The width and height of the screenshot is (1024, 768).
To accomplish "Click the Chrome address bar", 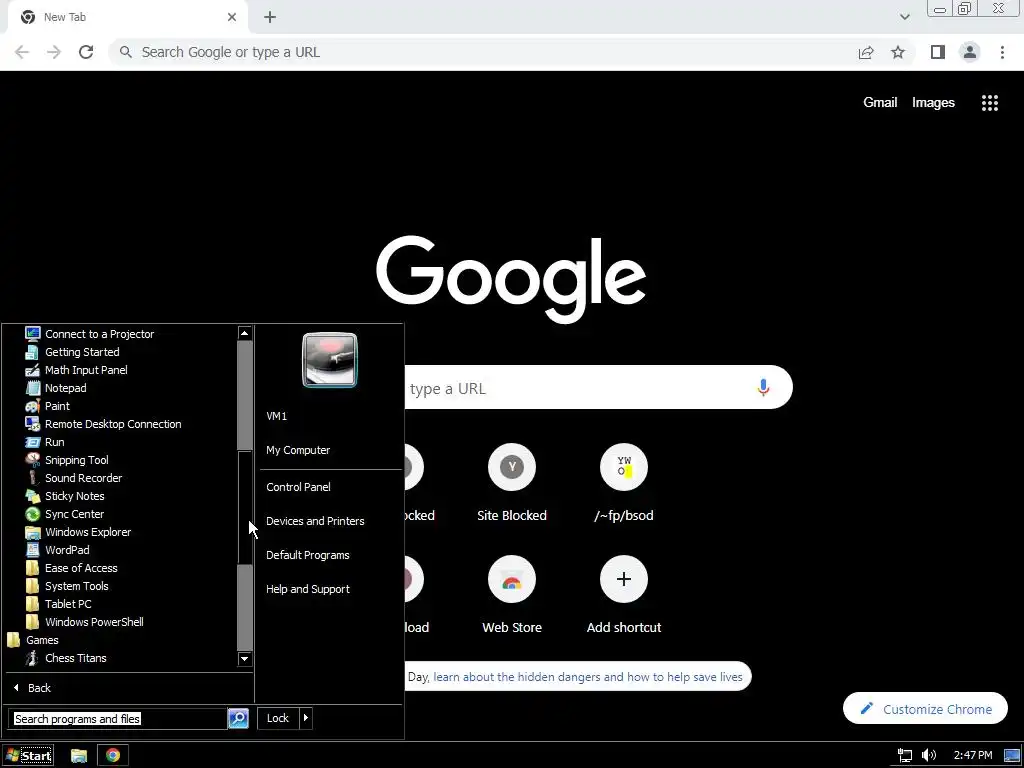I will tap(483, 52).
